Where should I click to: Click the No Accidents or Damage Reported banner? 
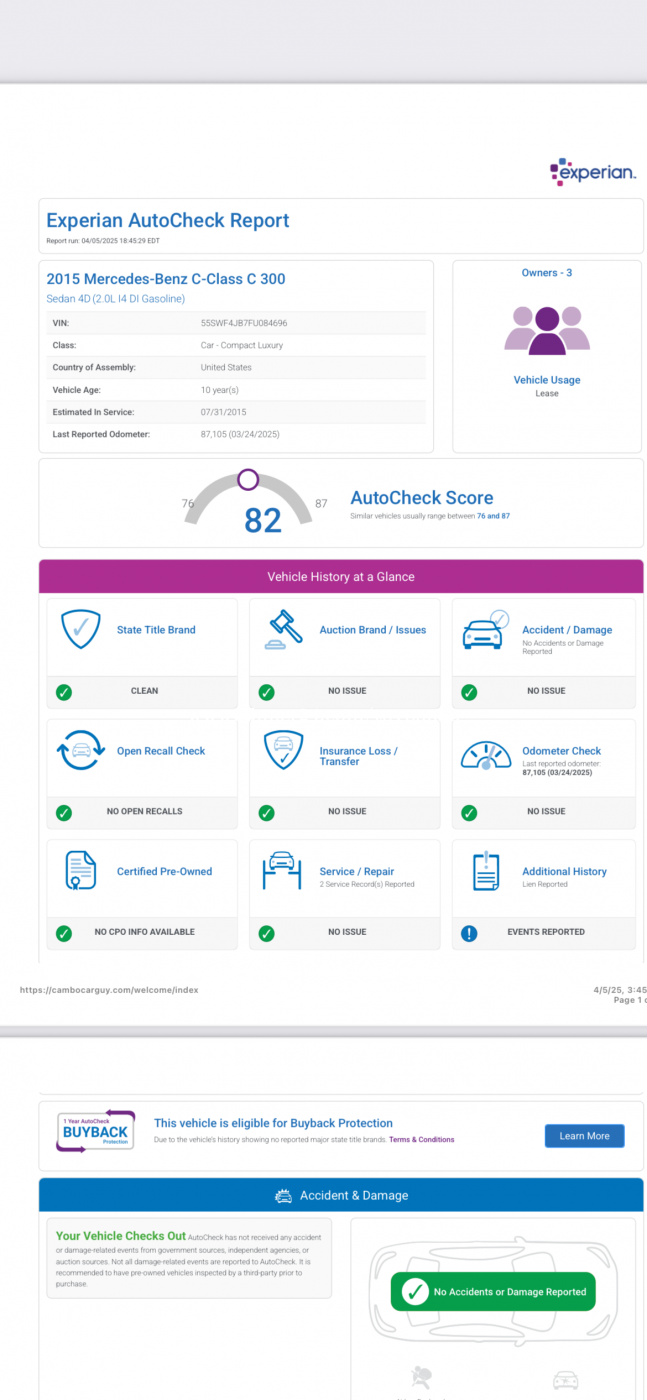coord(492,1292)
